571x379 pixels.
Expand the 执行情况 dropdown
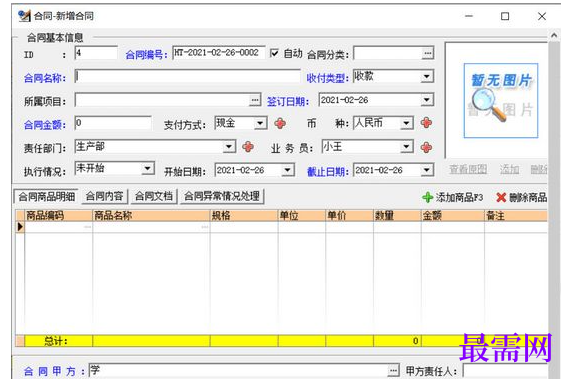(x=147, y=169)
